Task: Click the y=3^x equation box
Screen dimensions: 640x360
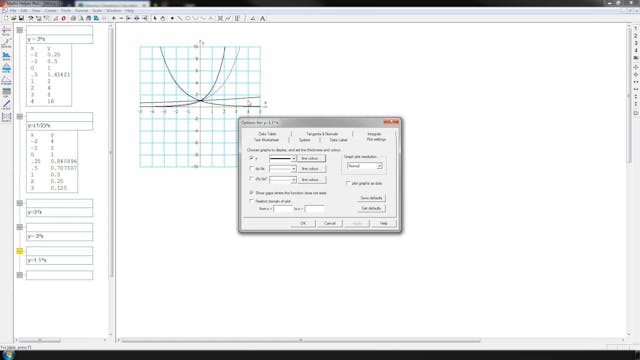Action: tap(60, 212)
